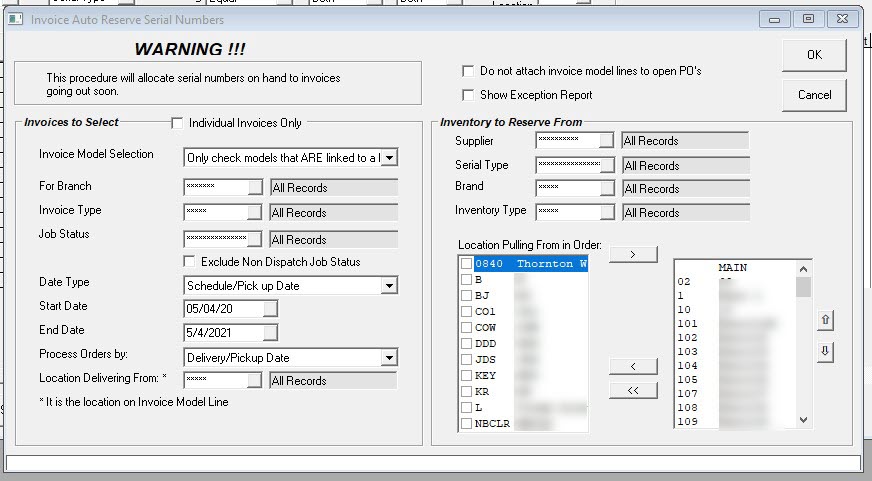The width and height of the screenshot is (872, 481).
Task: Select MAIN in location order list
Action: [735, 267]
